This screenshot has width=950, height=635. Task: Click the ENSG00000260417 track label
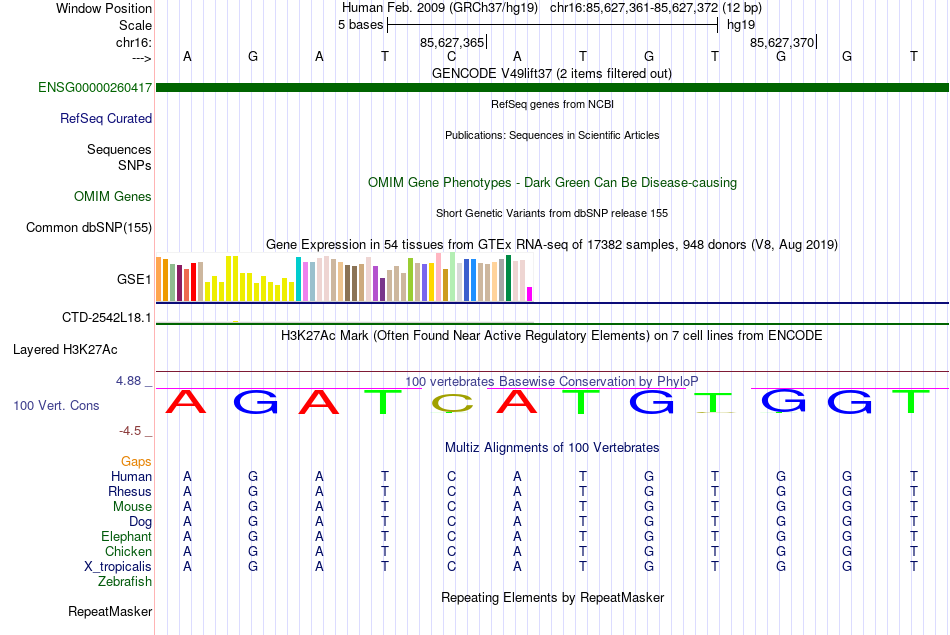click(95, 88)
